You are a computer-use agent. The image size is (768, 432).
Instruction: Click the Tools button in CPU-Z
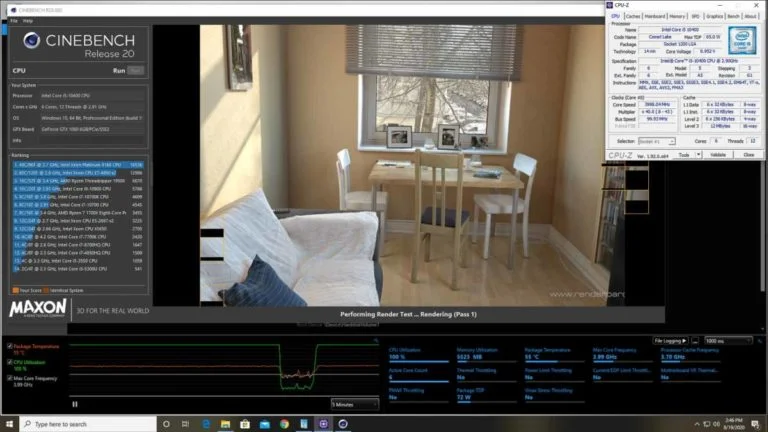684,155
